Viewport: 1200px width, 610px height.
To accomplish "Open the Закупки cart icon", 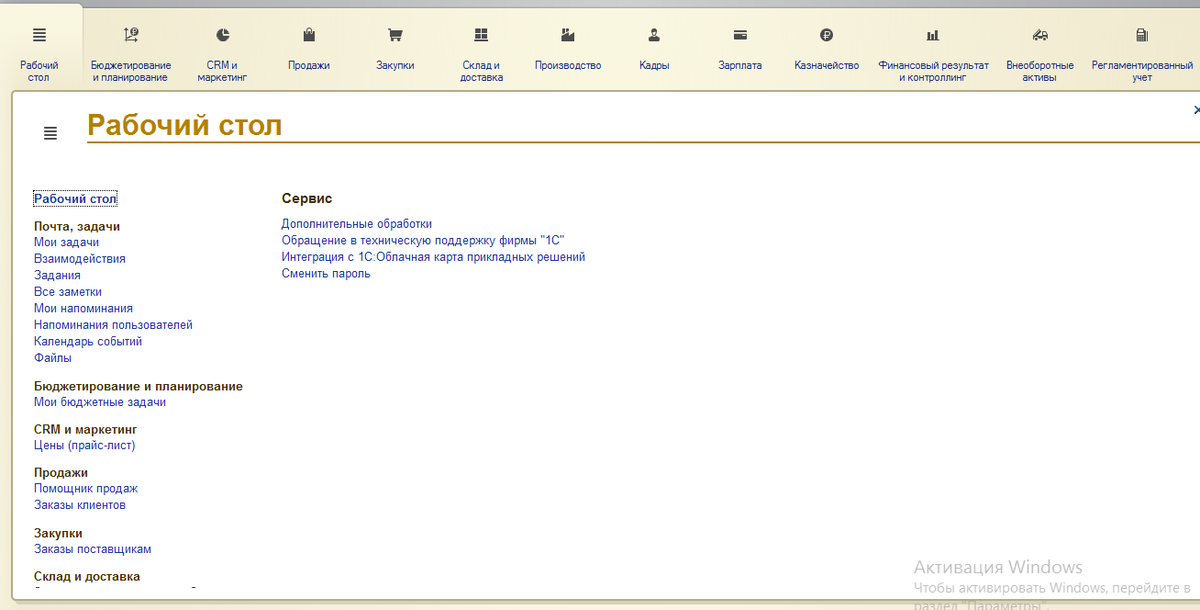I will point(395,35).
